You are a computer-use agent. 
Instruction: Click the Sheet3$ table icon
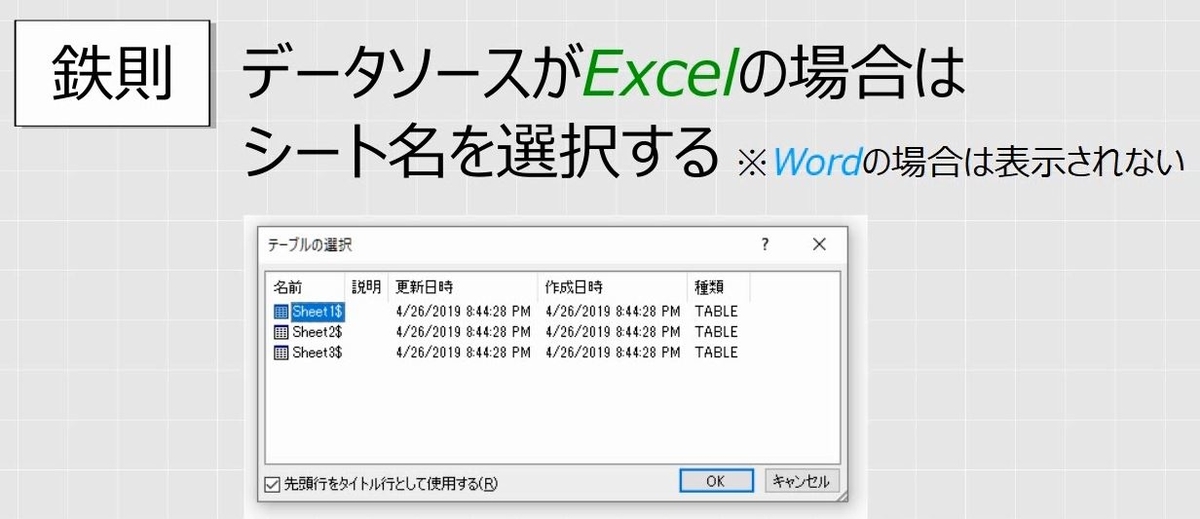[281, 353]
